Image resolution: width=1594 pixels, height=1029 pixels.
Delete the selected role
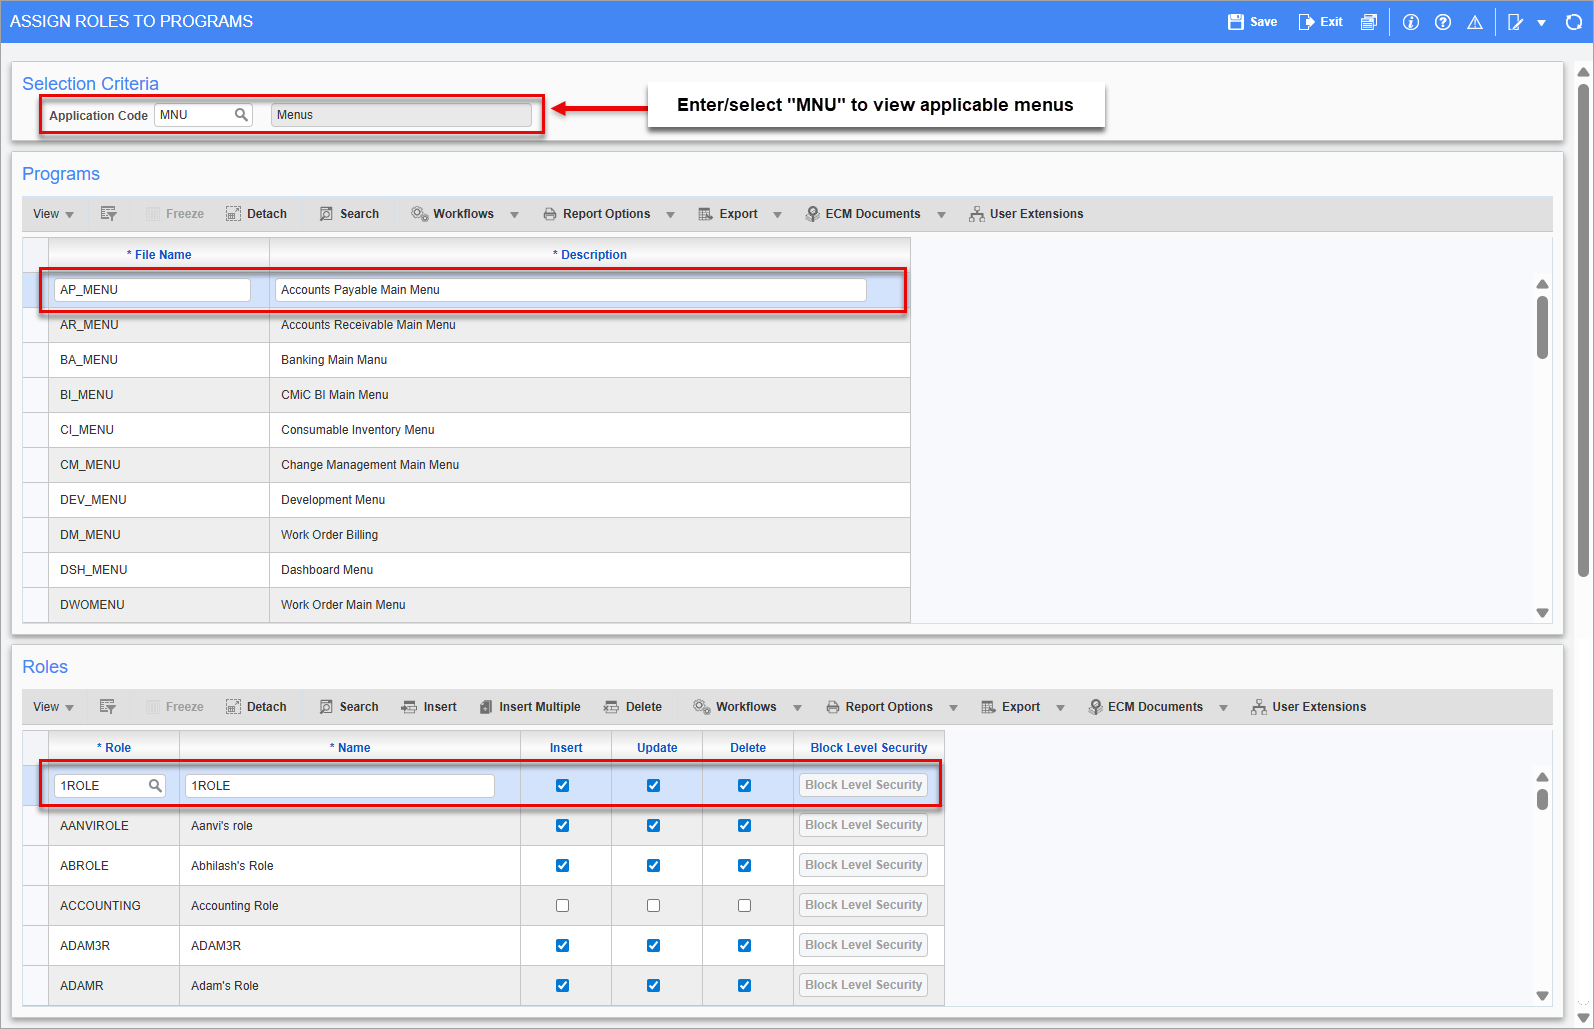click(x=633, y=707)
